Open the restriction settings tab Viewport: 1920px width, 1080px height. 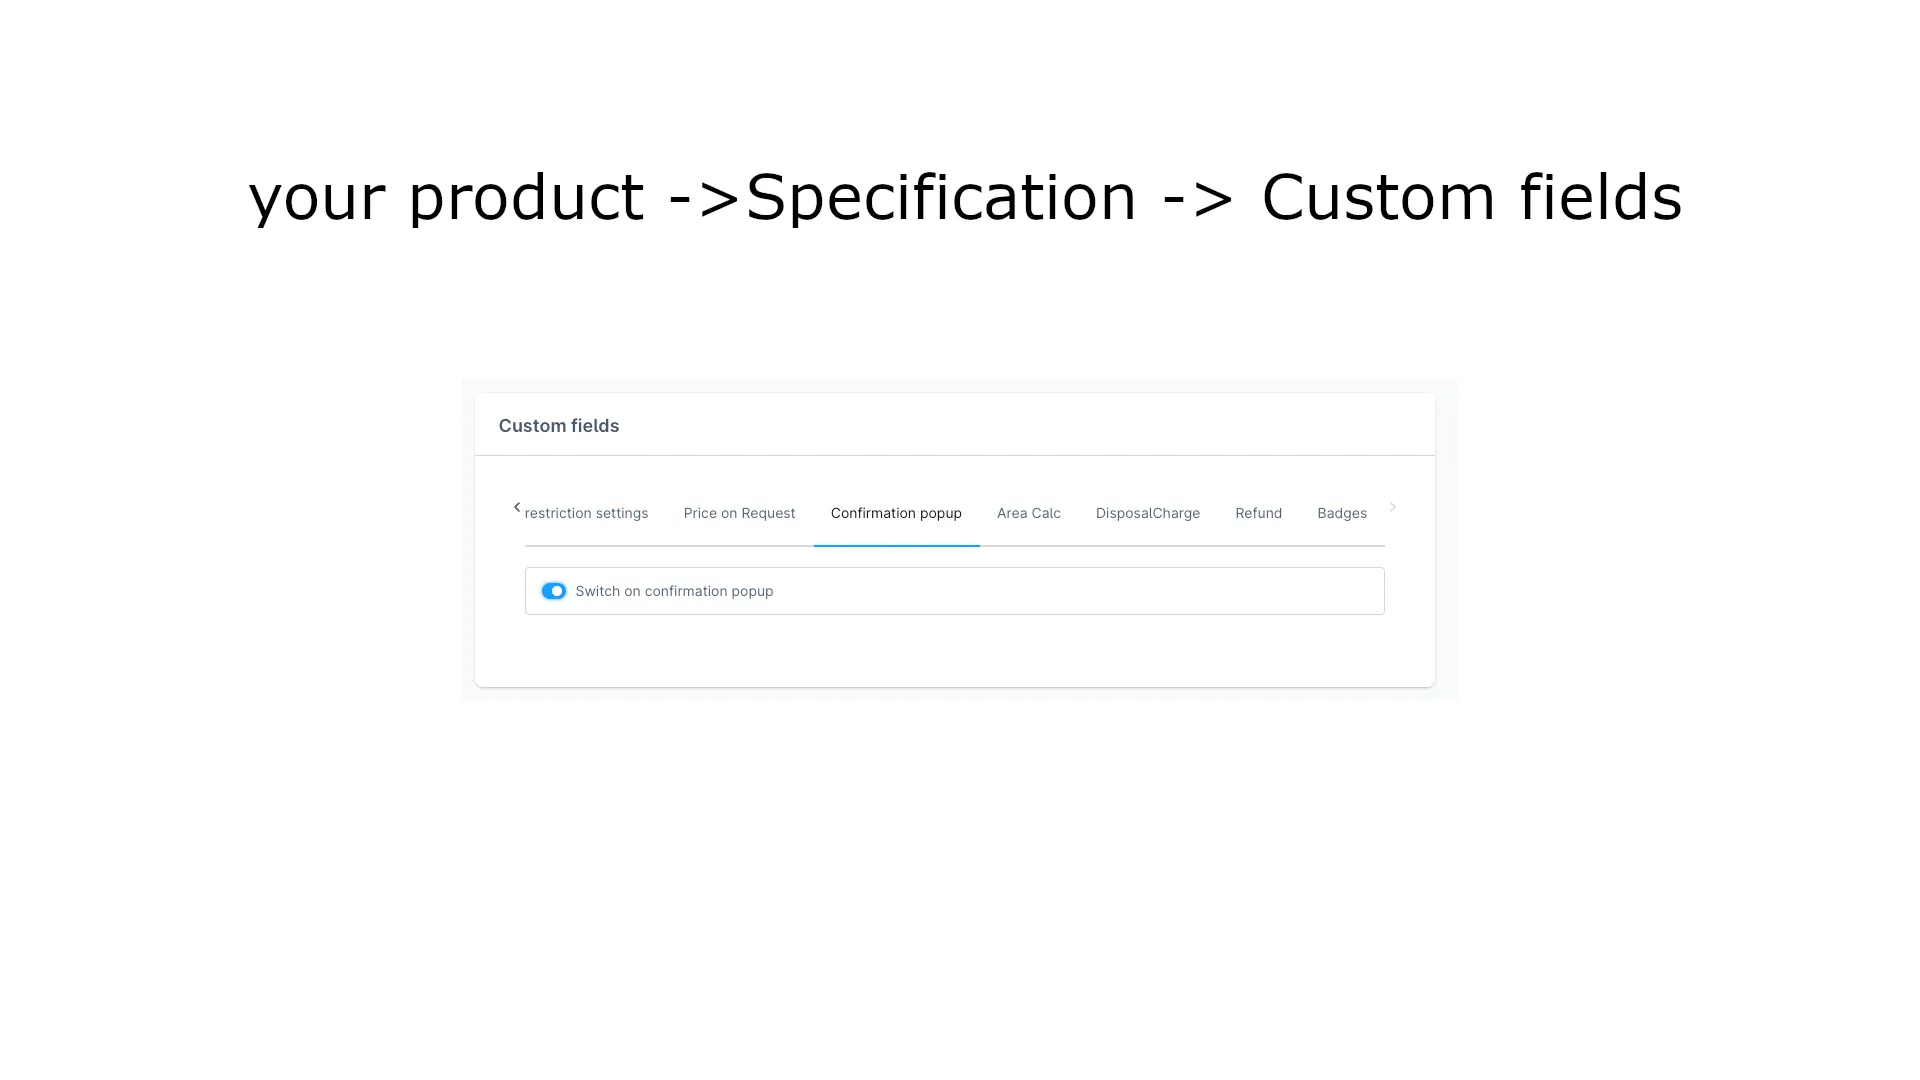point(586,513)
